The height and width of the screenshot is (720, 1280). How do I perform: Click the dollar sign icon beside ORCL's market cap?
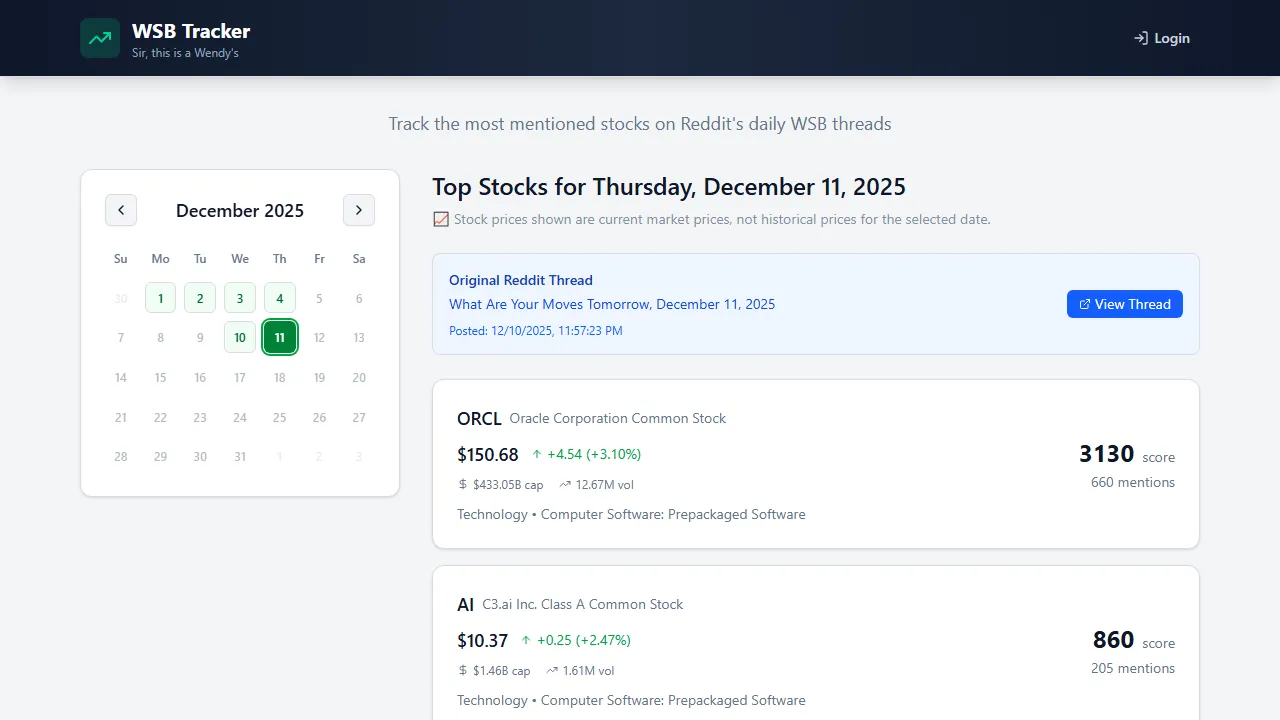point(462,484)
